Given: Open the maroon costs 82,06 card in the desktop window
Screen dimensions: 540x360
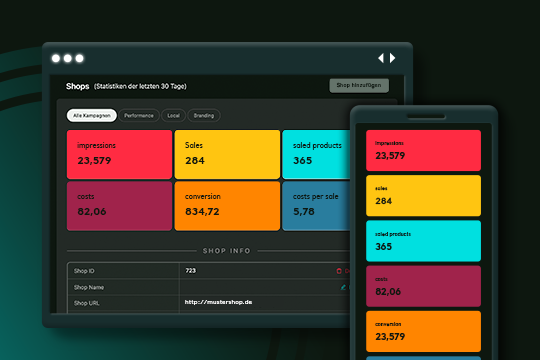Looking at the screenshot, I should point(119,206).
